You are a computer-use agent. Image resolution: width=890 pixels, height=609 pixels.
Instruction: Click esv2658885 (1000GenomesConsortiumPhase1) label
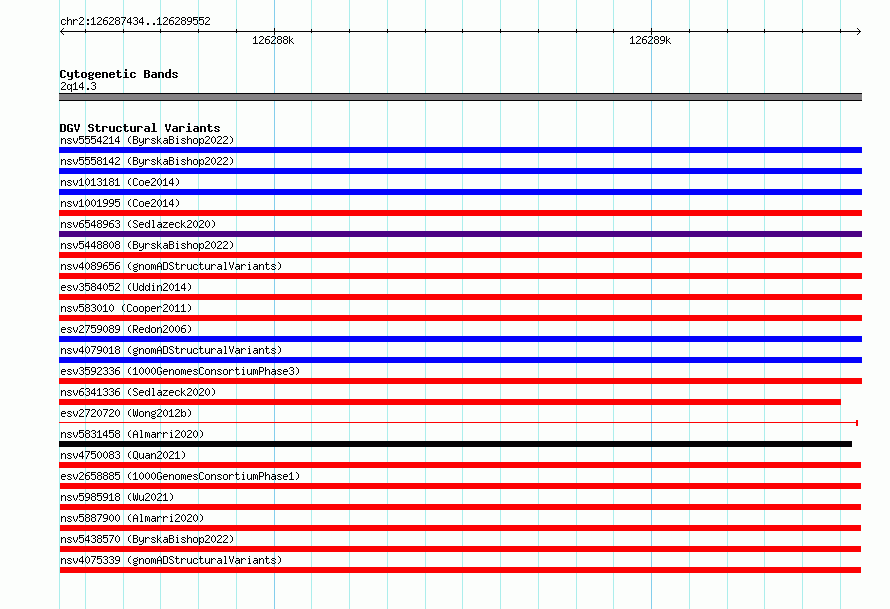point(180,476)
